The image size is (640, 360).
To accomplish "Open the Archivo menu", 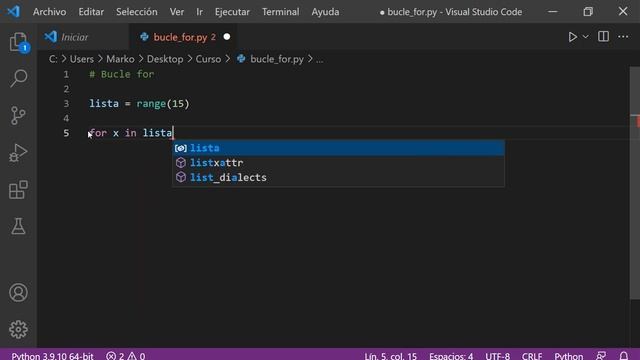I will 49,12.
